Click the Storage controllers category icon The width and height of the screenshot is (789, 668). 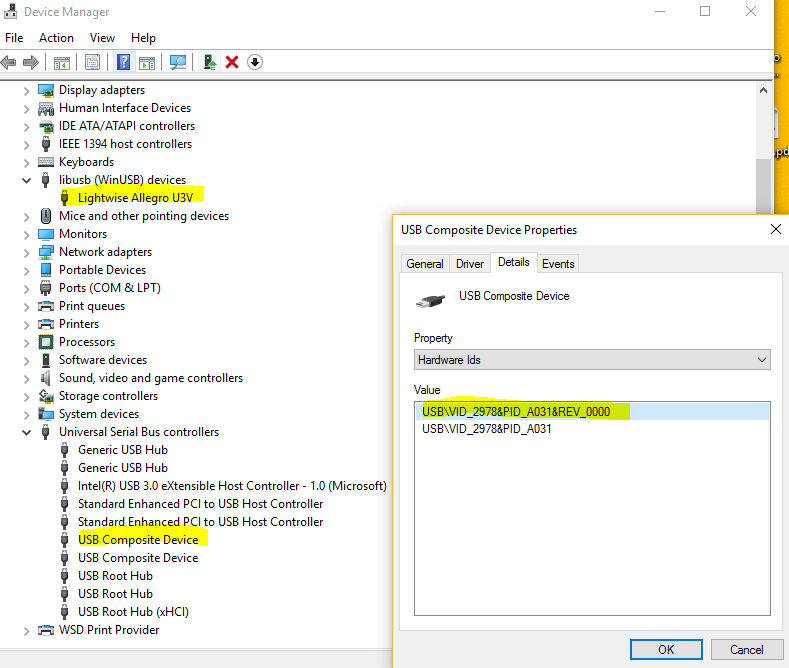click(x=46, y=396)
